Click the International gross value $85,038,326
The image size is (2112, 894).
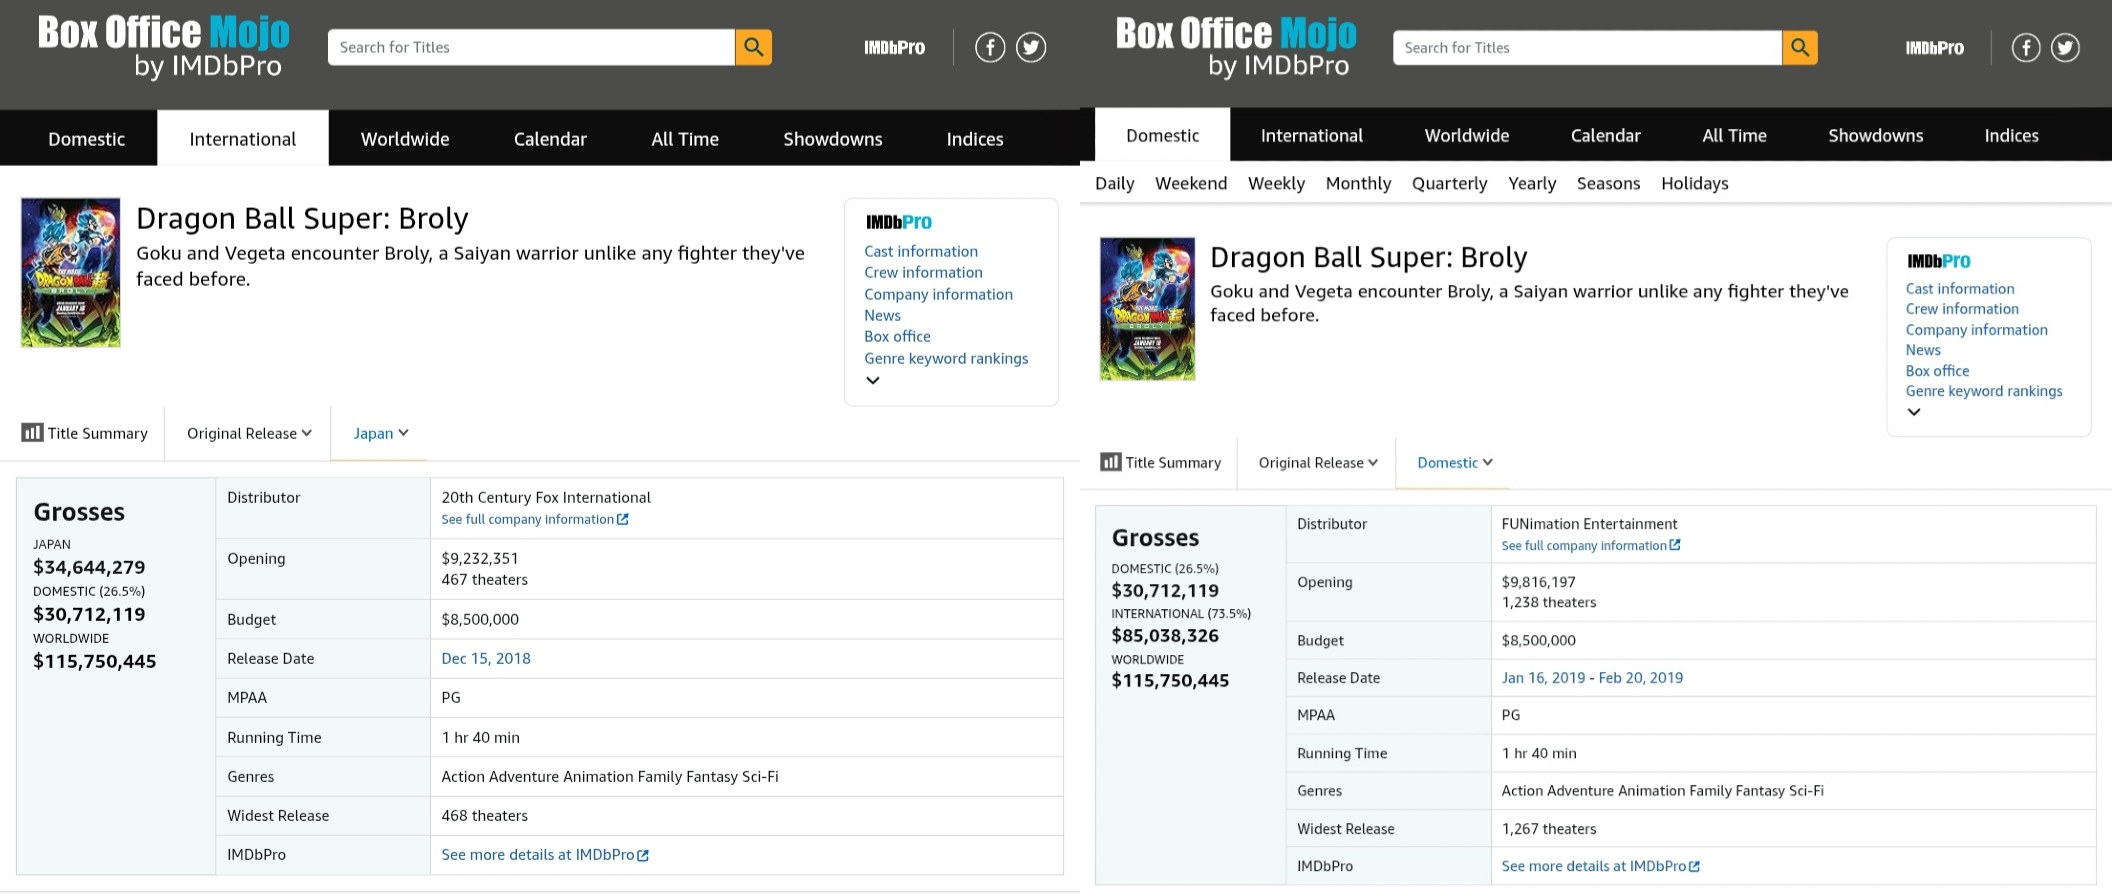[x=1165, y=635]
